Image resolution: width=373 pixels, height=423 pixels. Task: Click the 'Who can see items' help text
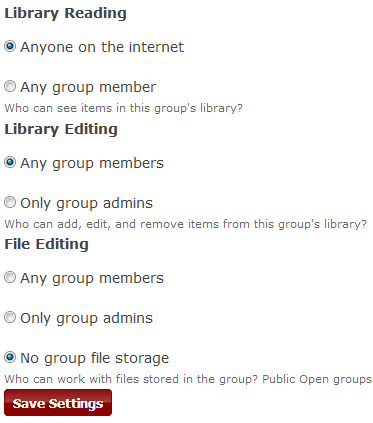click(x=124, y=108)
